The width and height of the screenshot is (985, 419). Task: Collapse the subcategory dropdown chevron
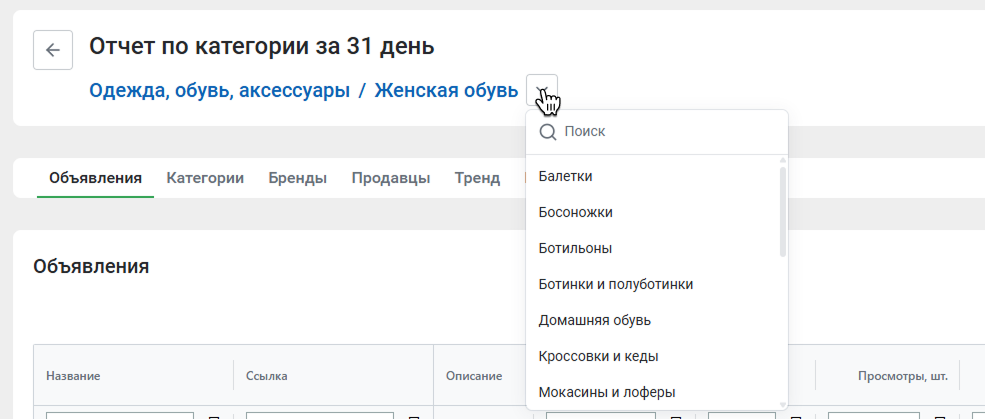[541, 90]
